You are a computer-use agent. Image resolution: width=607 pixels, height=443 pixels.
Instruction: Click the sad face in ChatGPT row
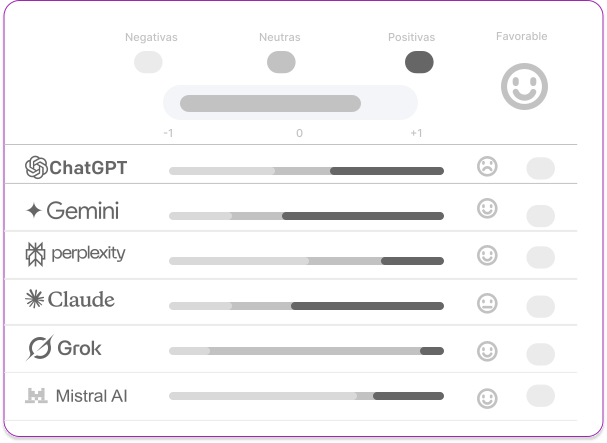click(x=487, y=166)
